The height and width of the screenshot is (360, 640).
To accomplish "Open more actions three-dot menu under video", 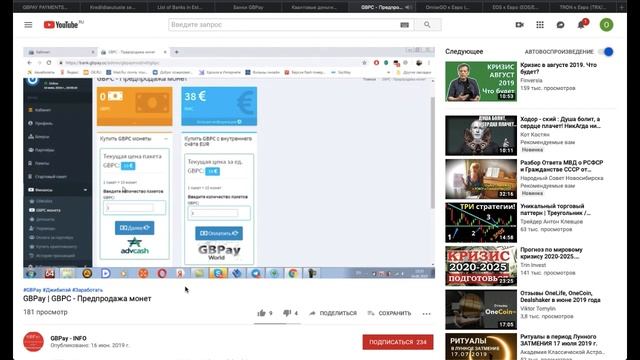I will tap(427, 313).
